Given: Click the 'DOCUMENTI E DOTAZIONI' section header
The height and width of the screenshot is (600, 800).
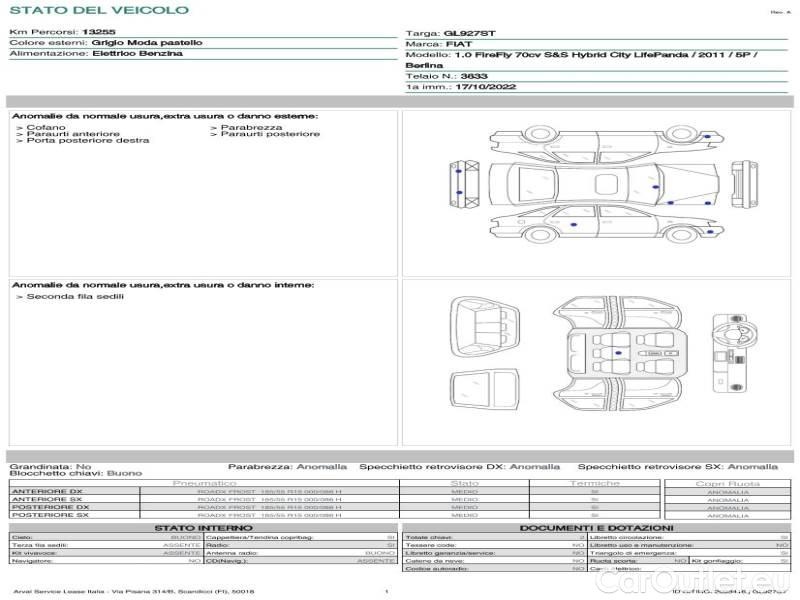Looking at the screenshot, I should click(x=596, y=528).
